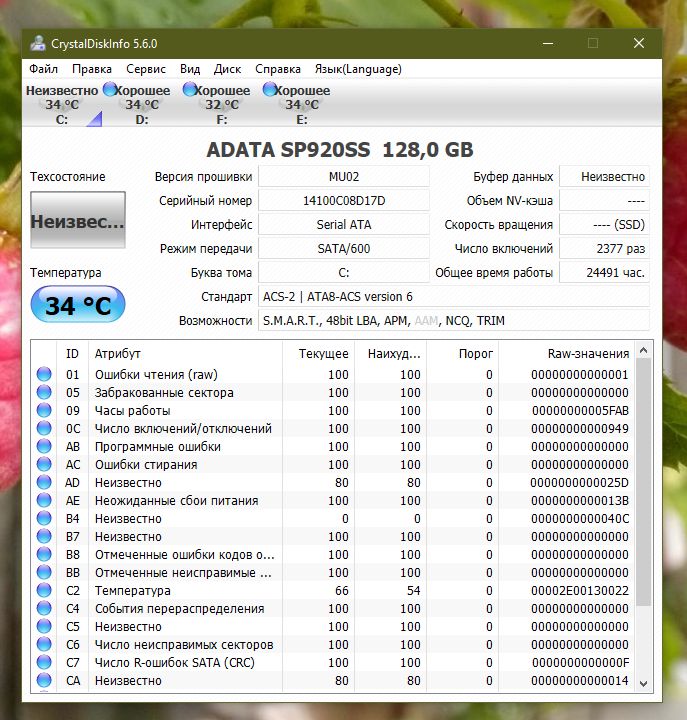Click status orb for attribute C6 row
This screenshot has width=687, height=720.
pos(44,644)
